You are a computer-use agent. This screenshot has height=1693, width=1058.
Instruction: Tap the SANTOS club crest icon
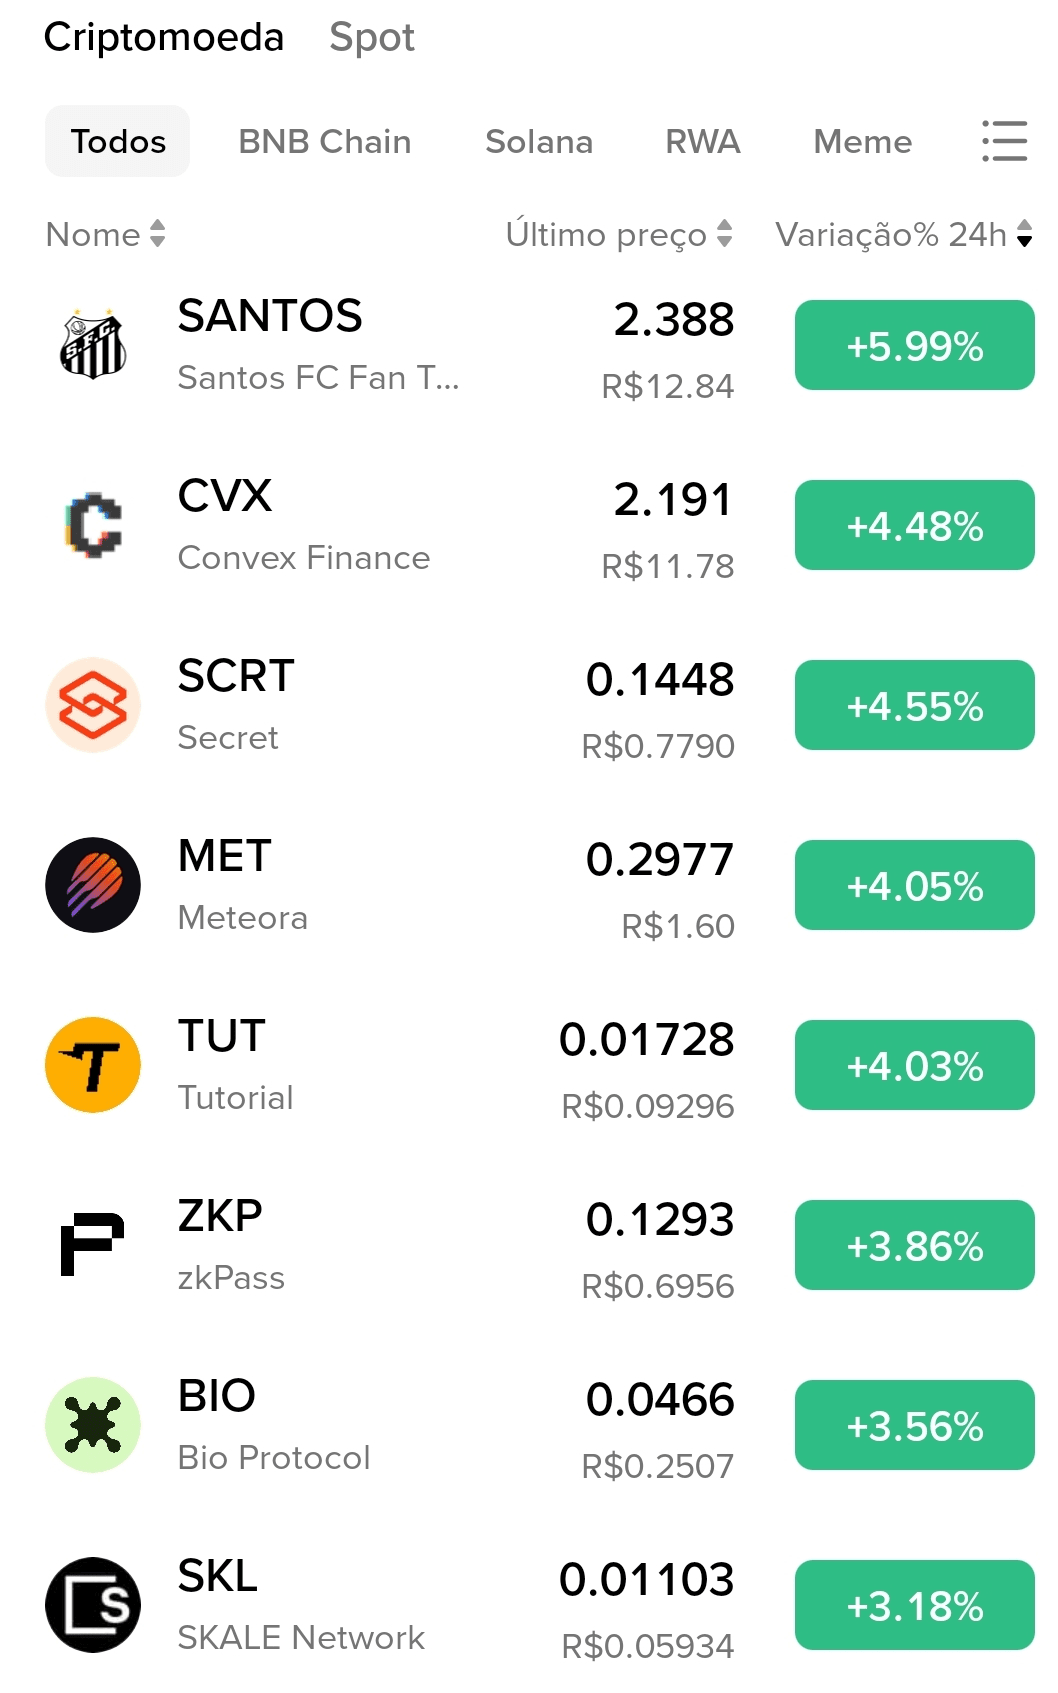[x=93, y=345]
